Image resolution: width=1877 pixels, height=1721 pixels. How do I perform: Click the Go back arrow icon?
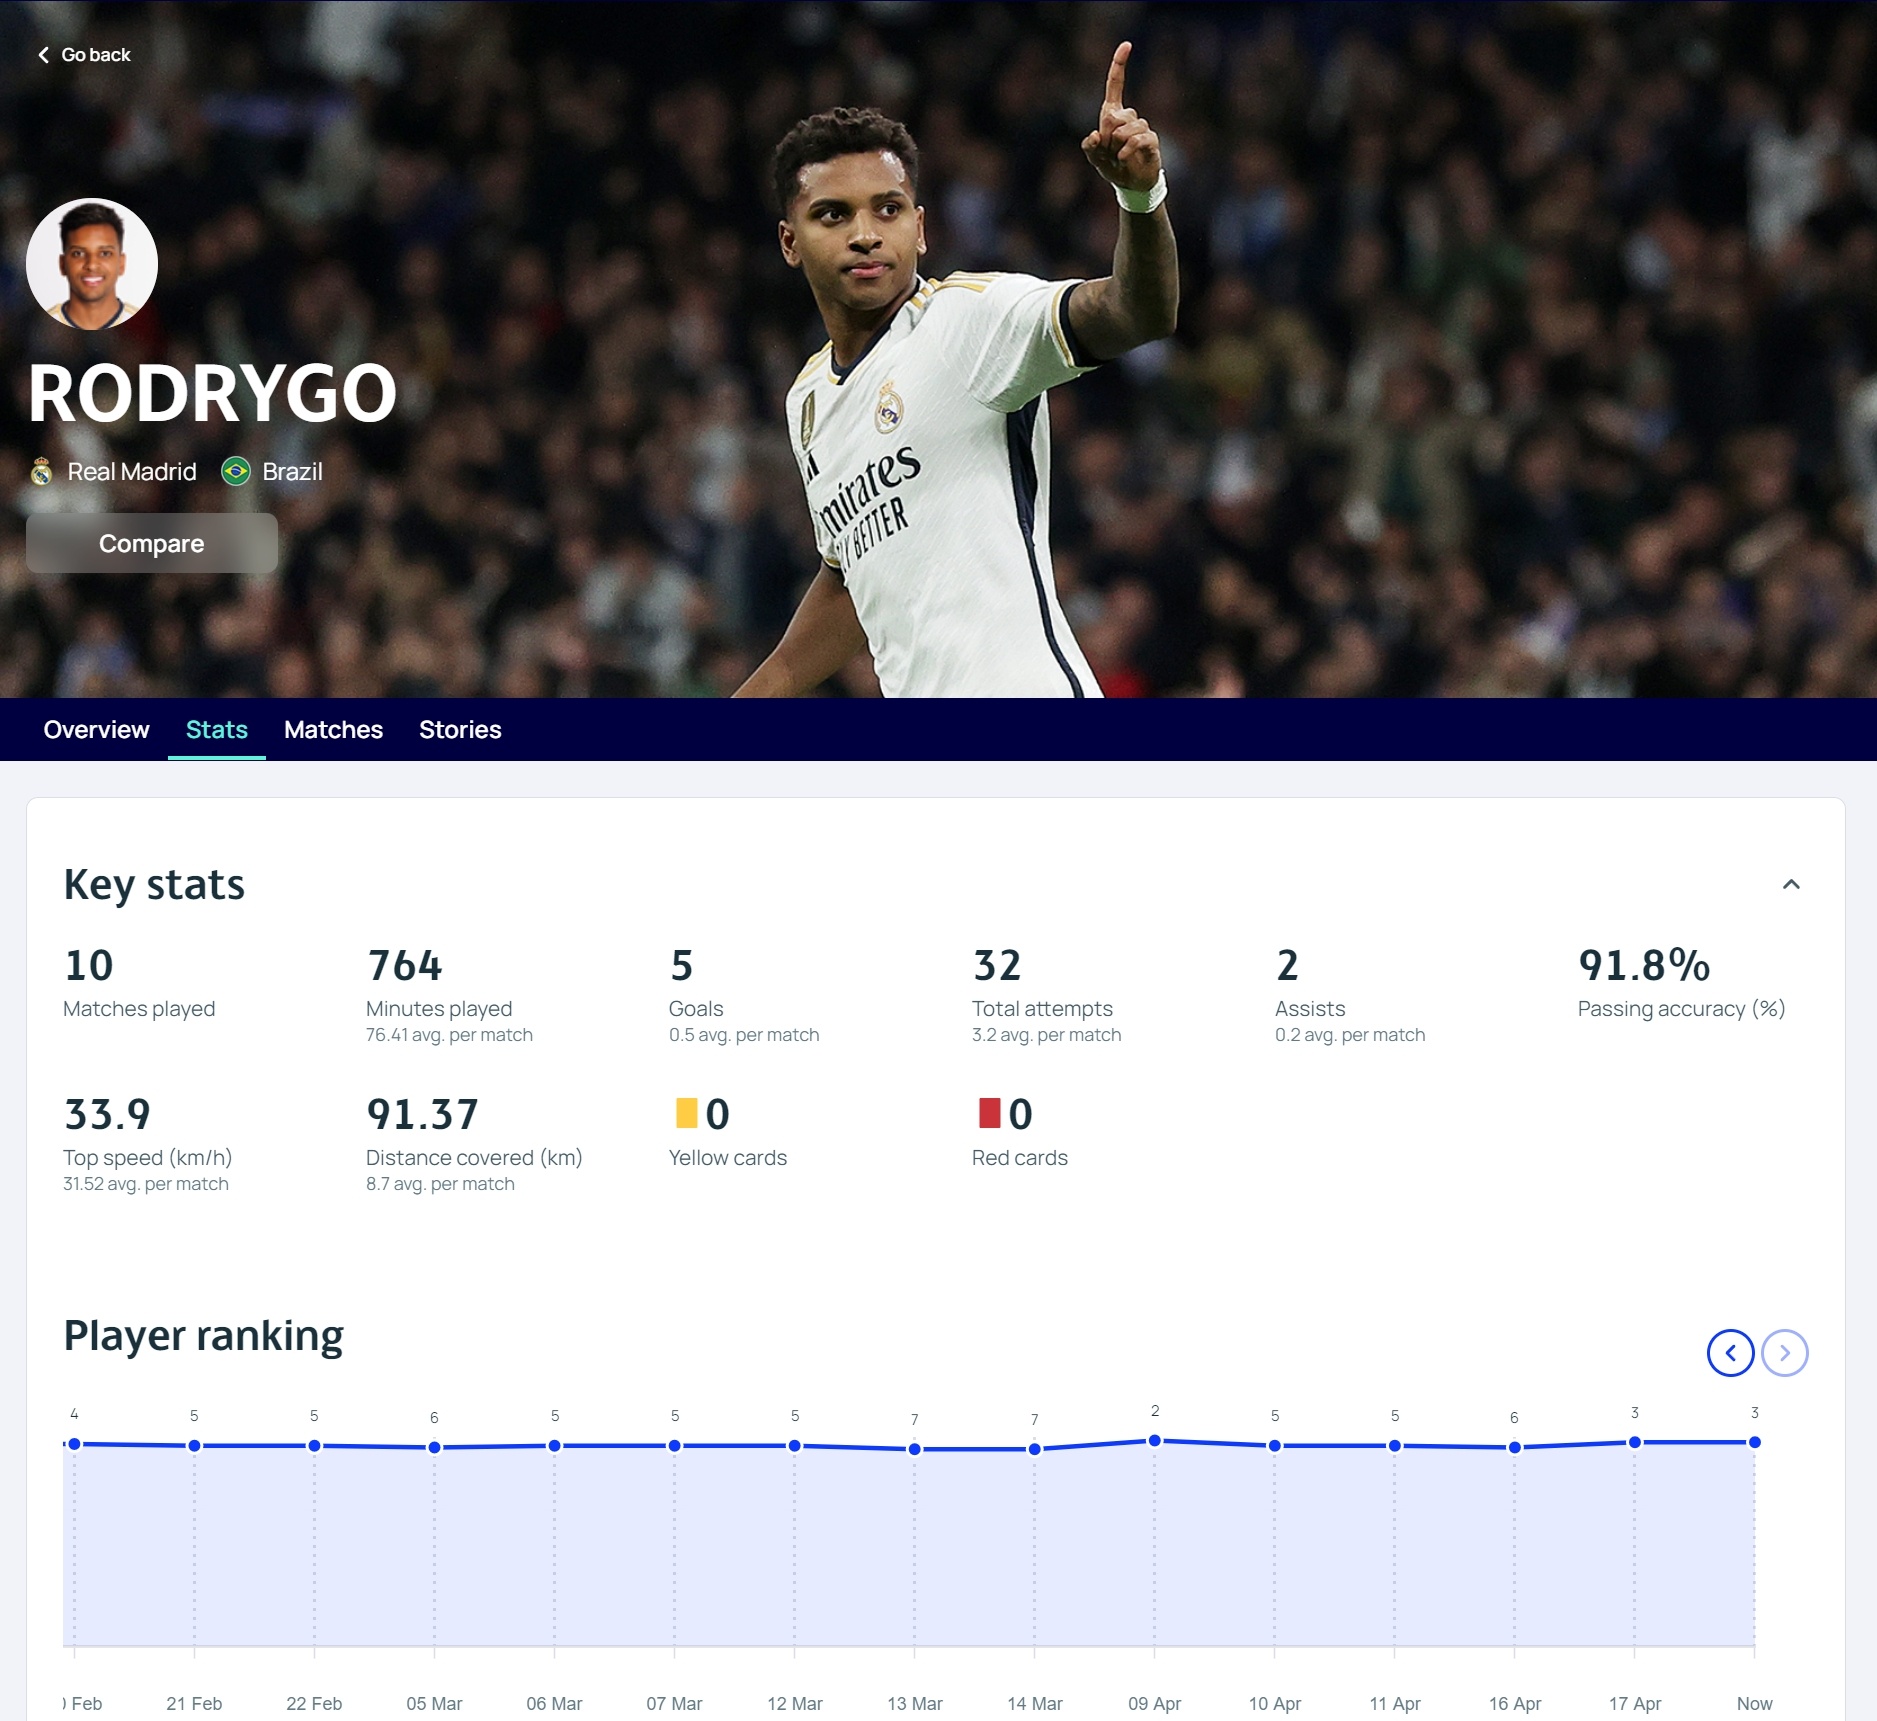click(x=43, y=55)
